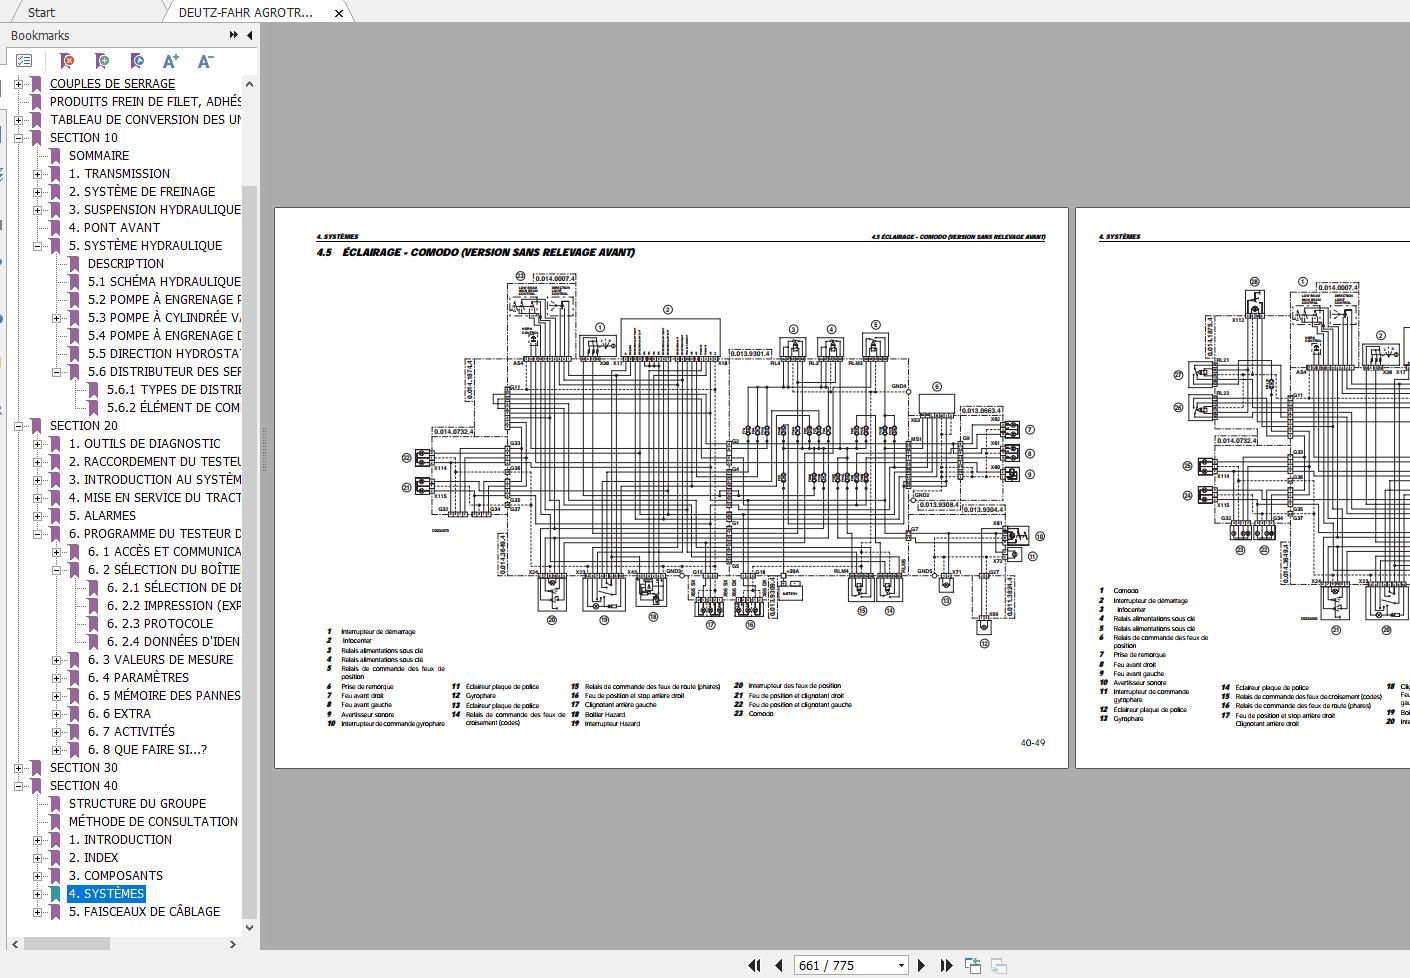Click the previous view icon in bottom bar

point(972,965)
